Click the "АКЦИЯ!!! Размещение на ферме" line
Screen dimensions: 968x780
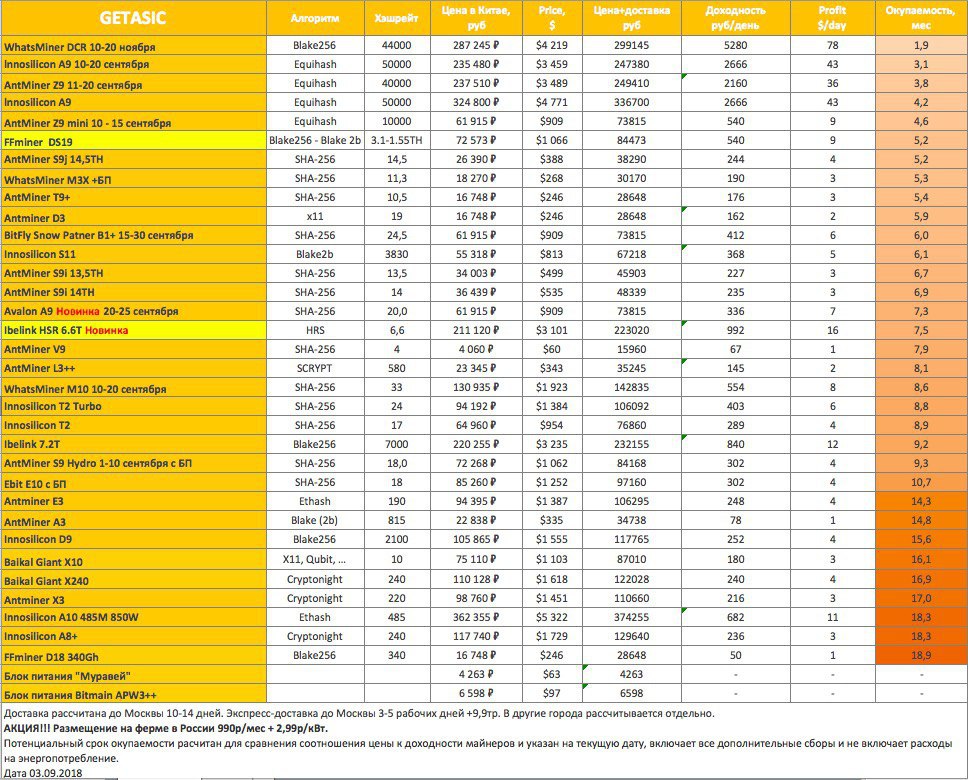[166, 728]
